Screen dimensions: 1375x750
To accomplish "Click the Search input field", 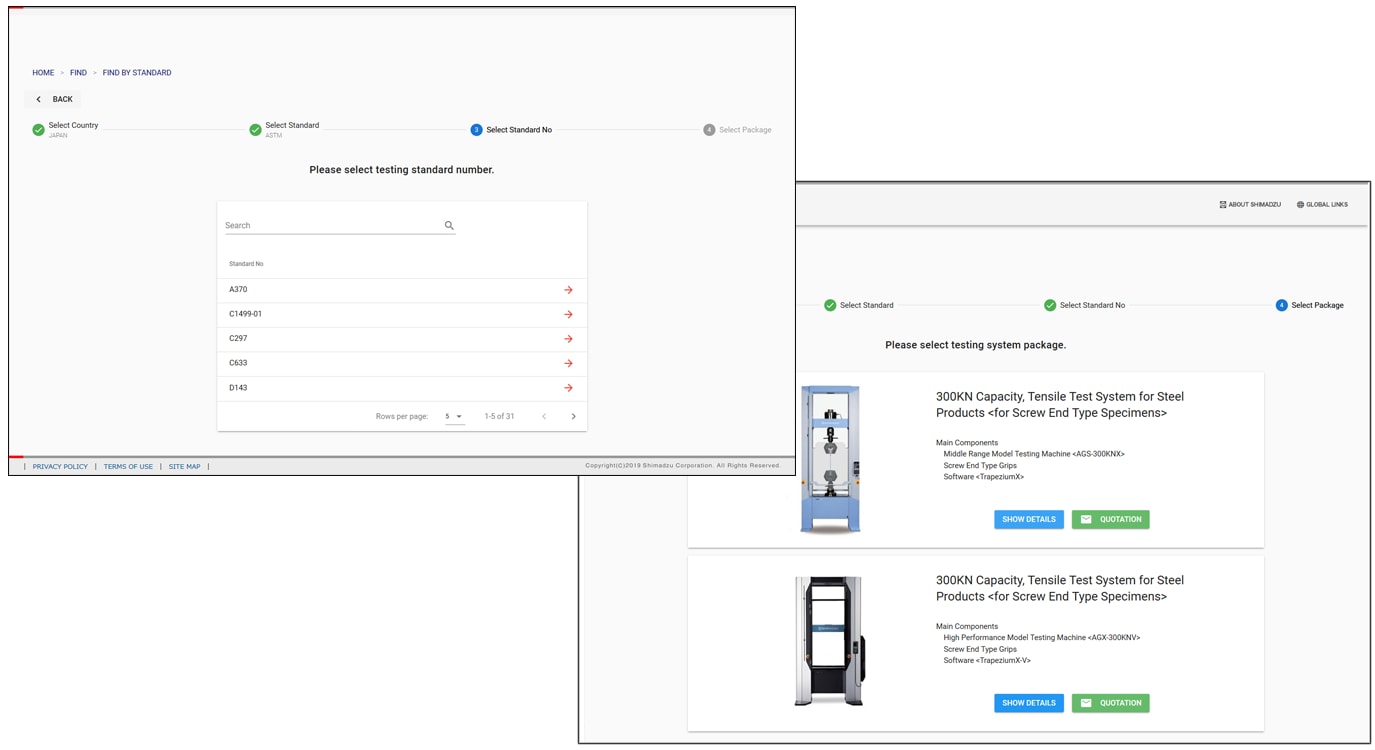I will (332, 226).
